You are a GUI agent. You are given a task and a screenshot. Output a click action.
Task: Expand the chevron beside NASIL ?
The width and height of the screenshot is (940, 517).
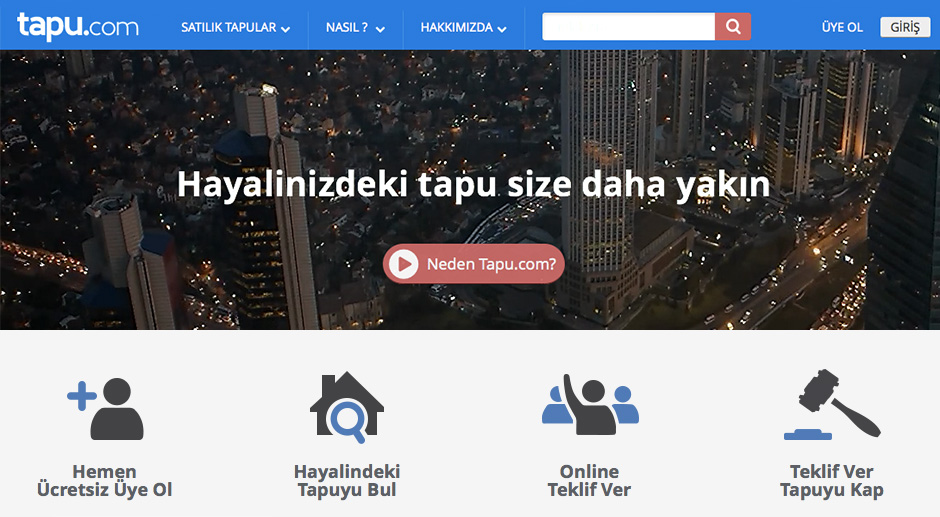(380, 29)
